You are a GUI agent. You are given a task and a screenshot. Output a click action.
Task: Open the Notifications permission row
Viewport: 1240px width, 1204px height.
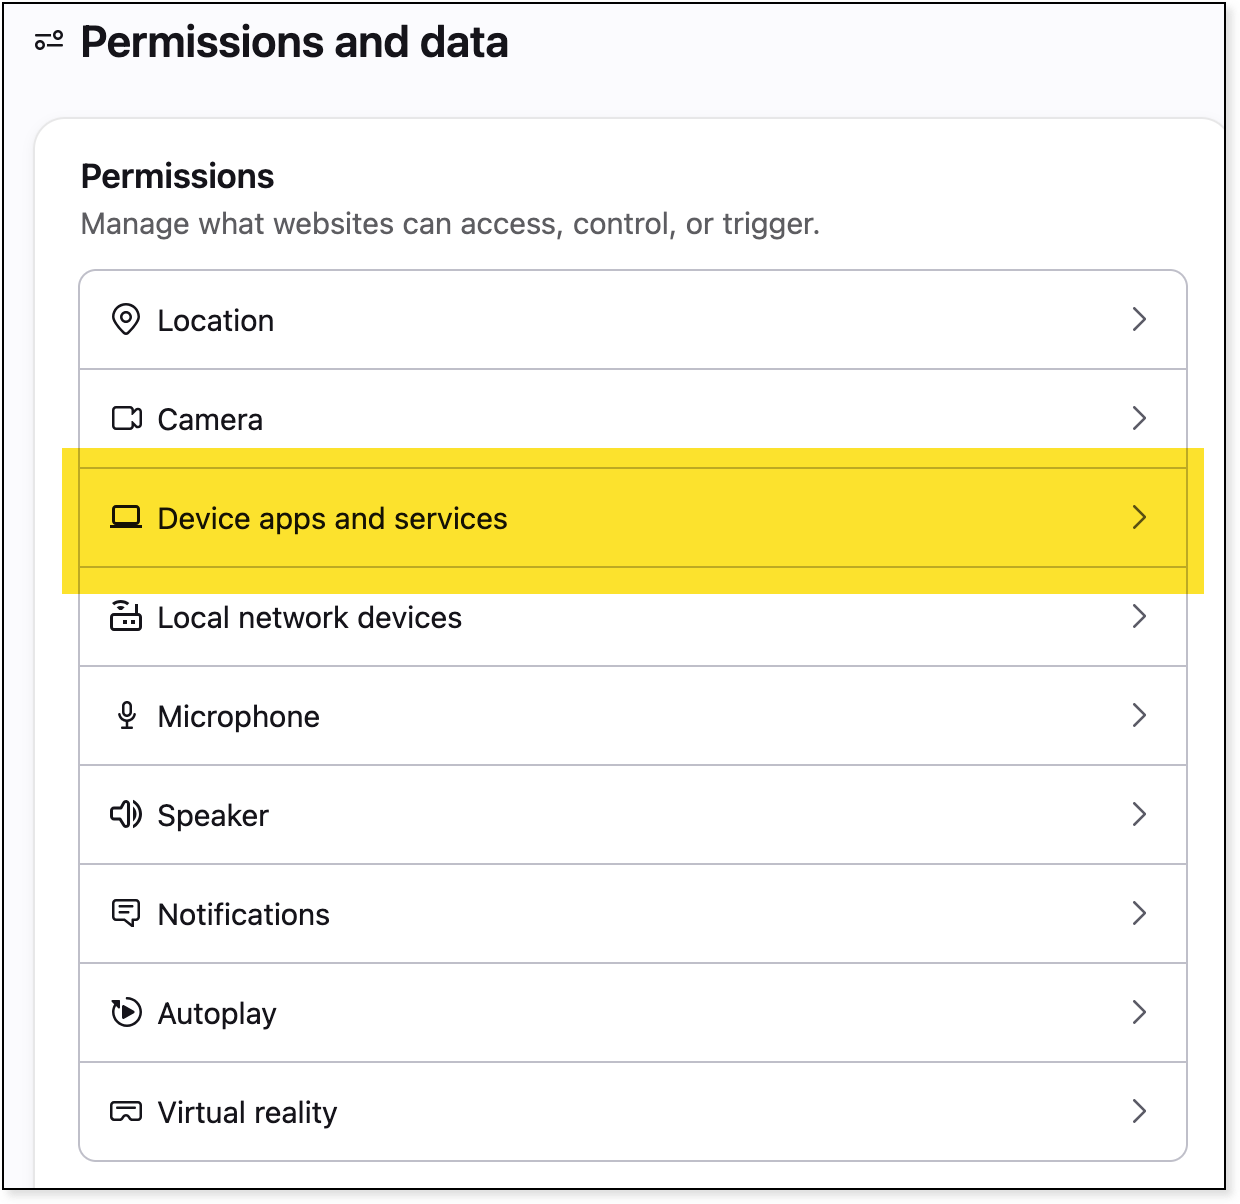click(x=633, y=914)
